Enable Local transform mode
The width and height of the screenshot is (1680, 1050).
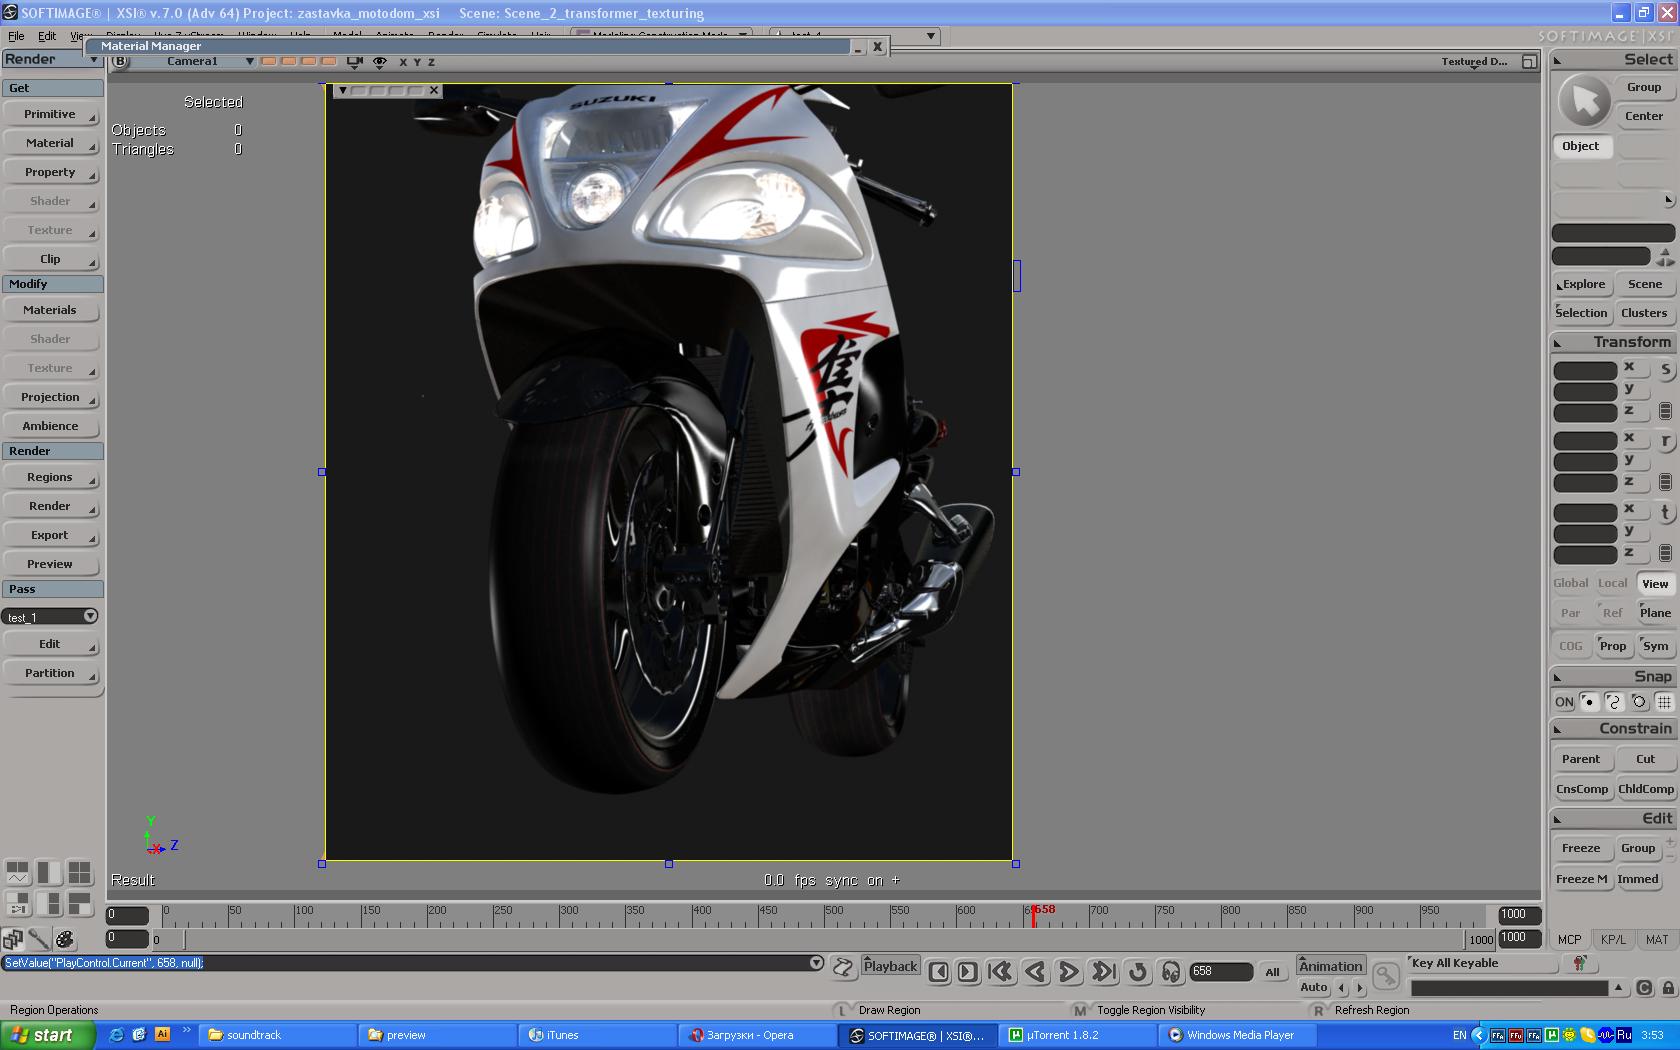click(x=1612, y=584)
